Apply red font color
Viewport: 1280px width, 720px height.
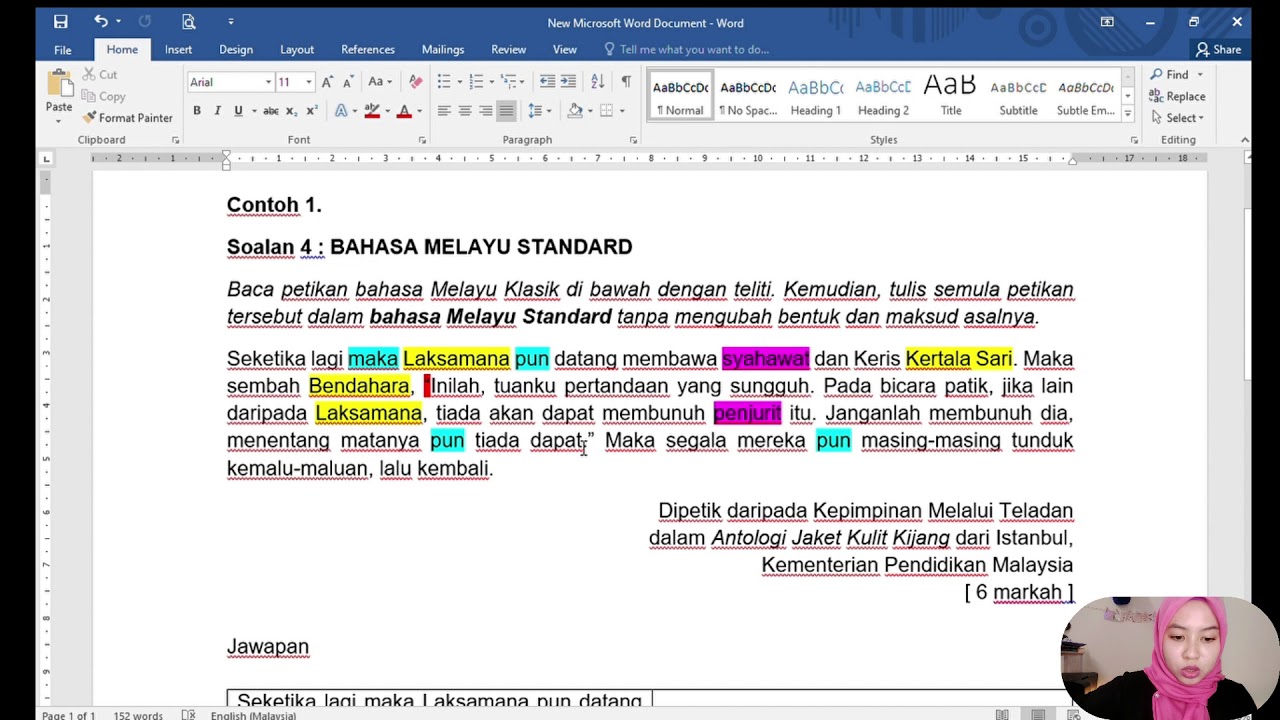[404, 111]
